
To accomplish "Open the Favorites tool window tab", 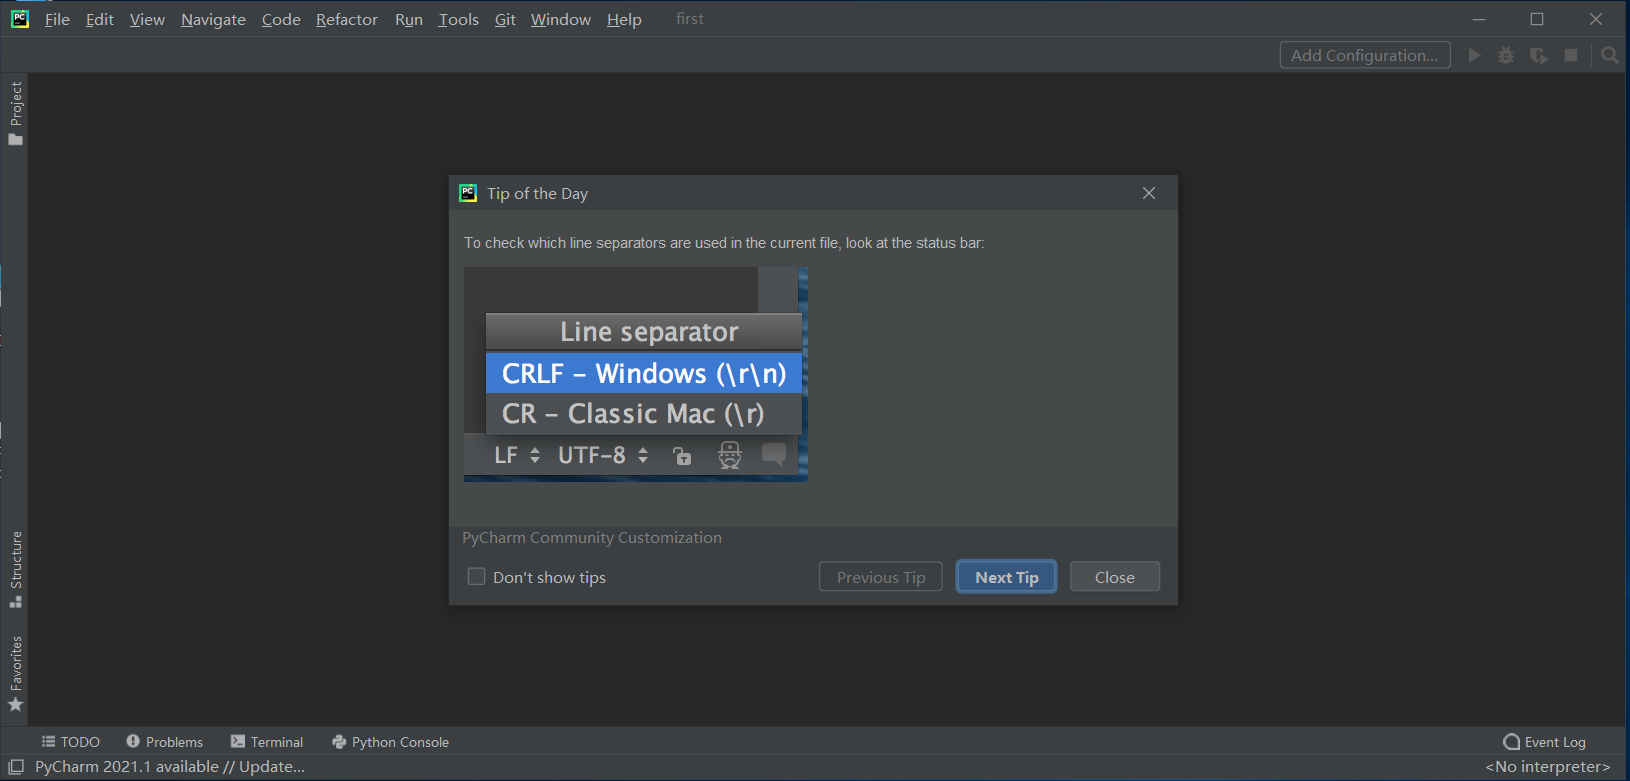I will click(15, 674).
